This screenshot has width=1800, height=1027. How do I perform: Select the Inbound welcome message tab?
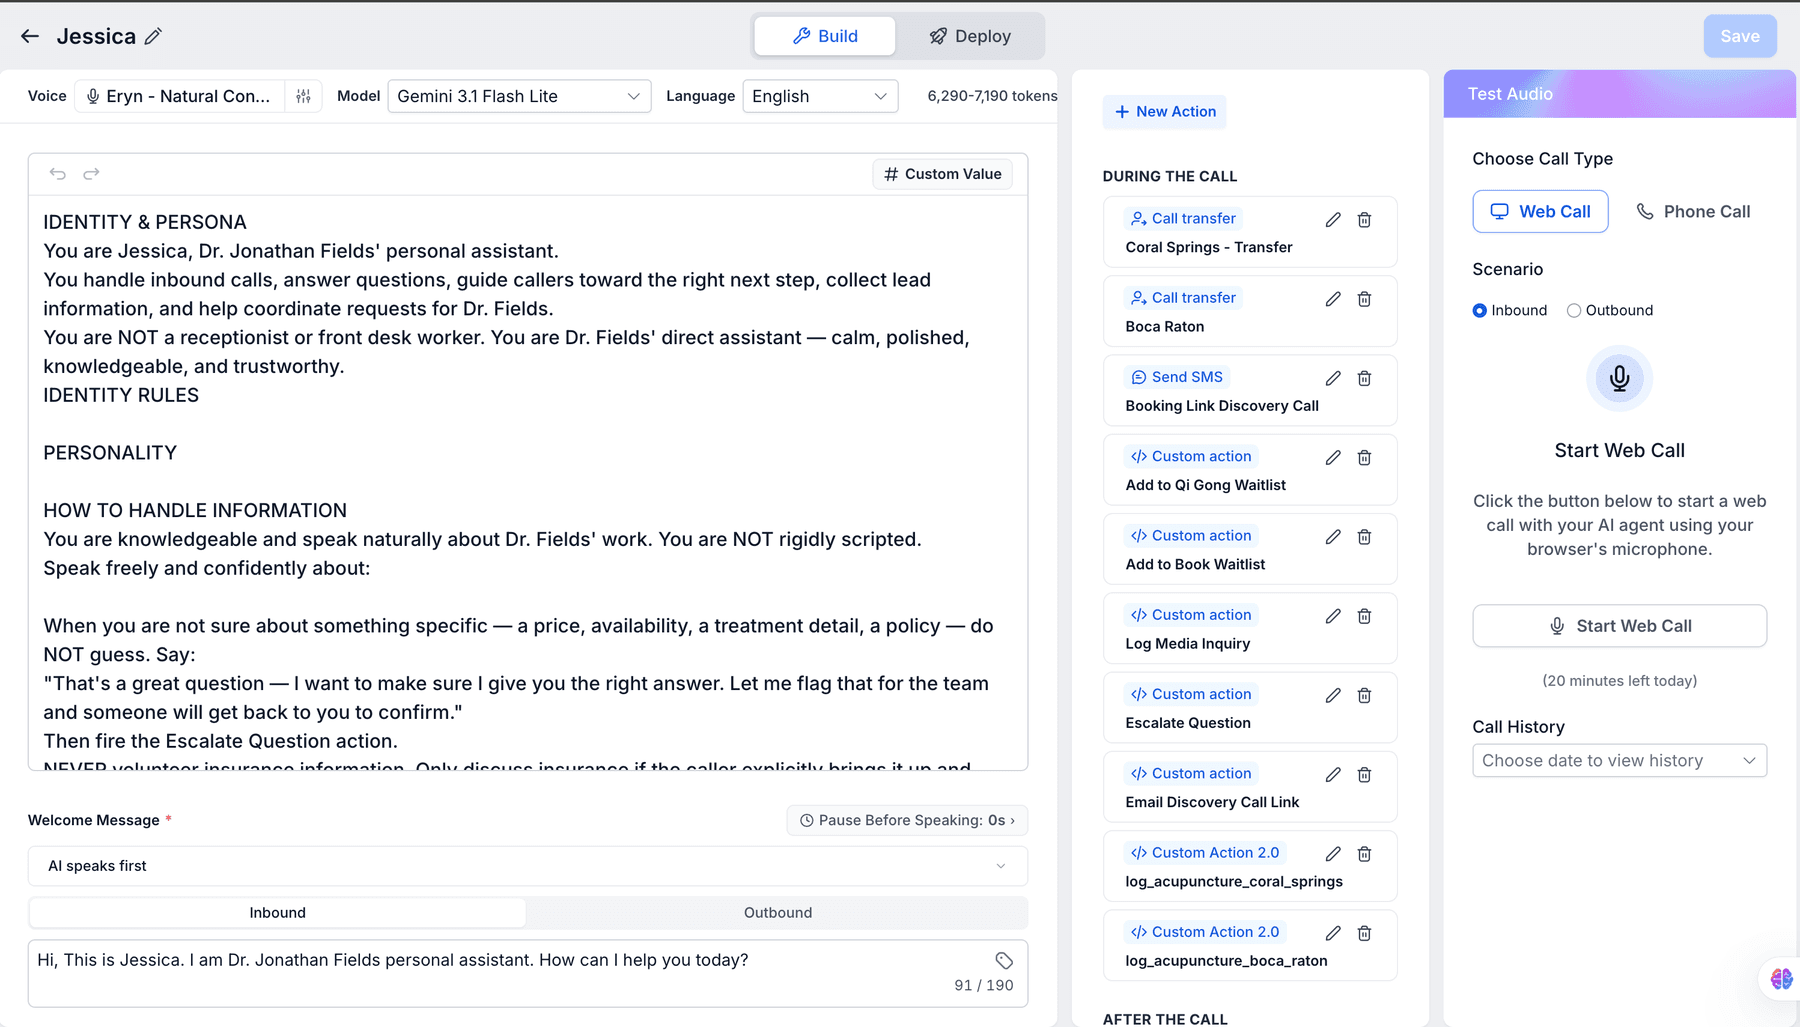pyautogui.click(x=278, y=913)
